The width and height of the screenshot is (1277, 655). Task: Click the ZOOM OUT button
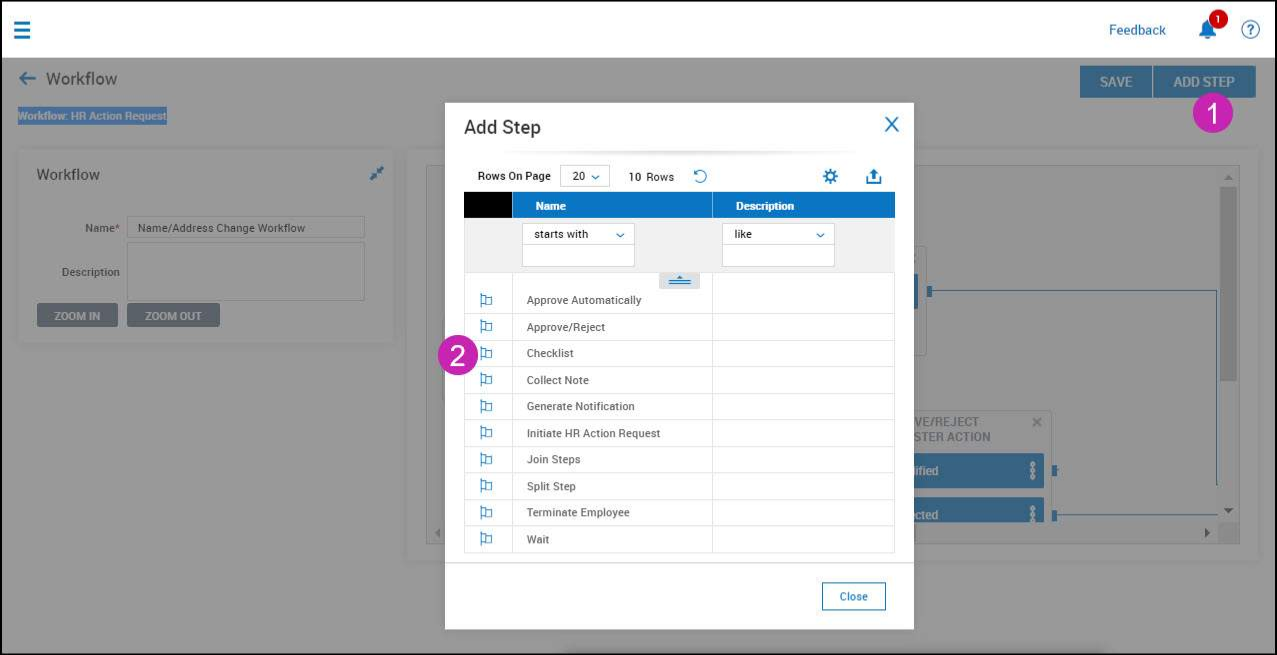173,315
